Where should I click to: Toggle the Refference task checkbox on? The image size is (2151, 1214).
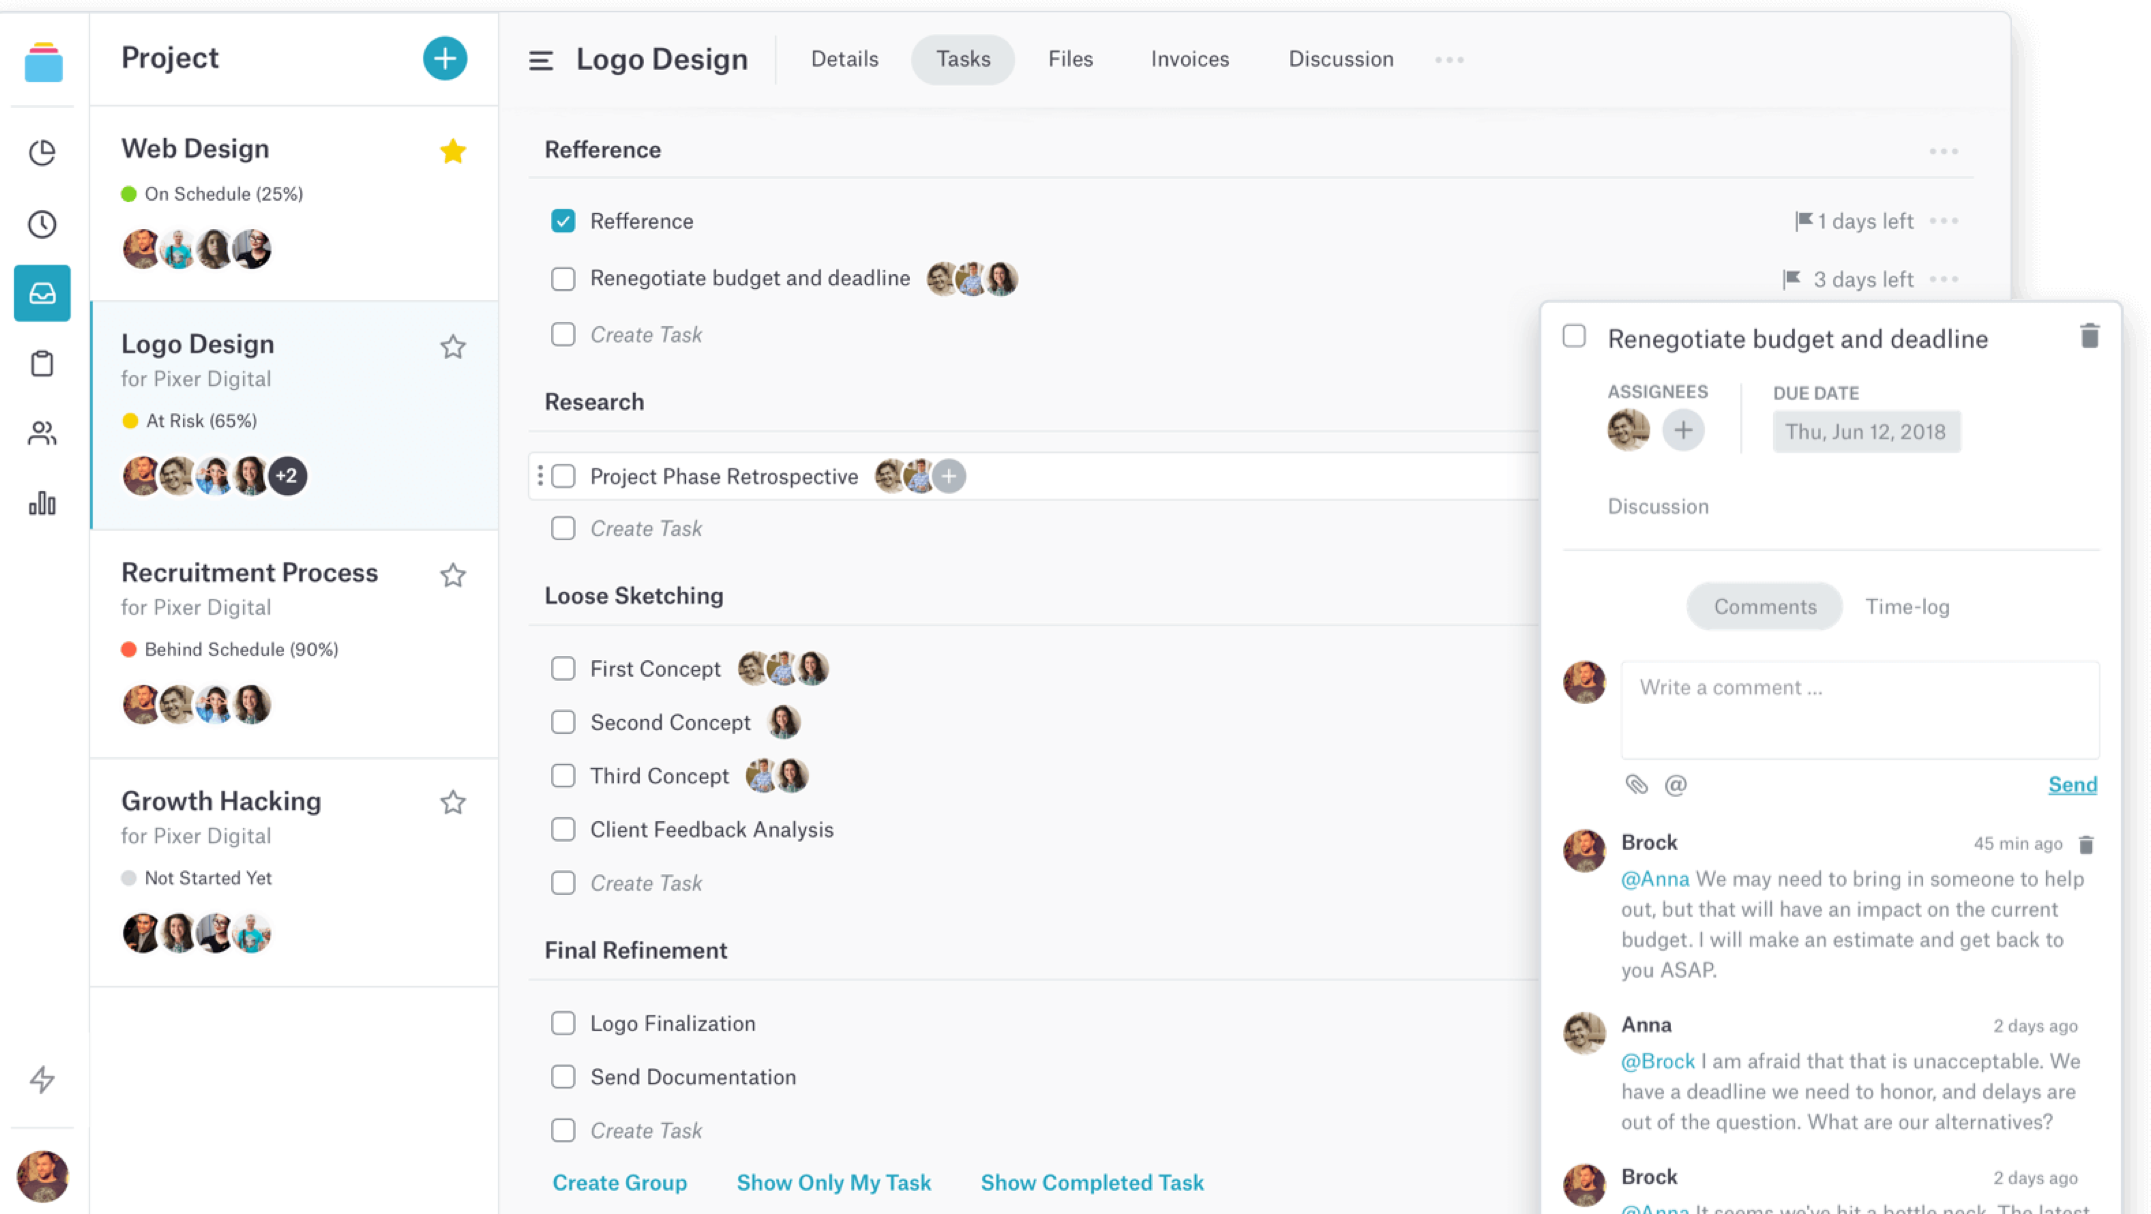[x=564, y=220]
